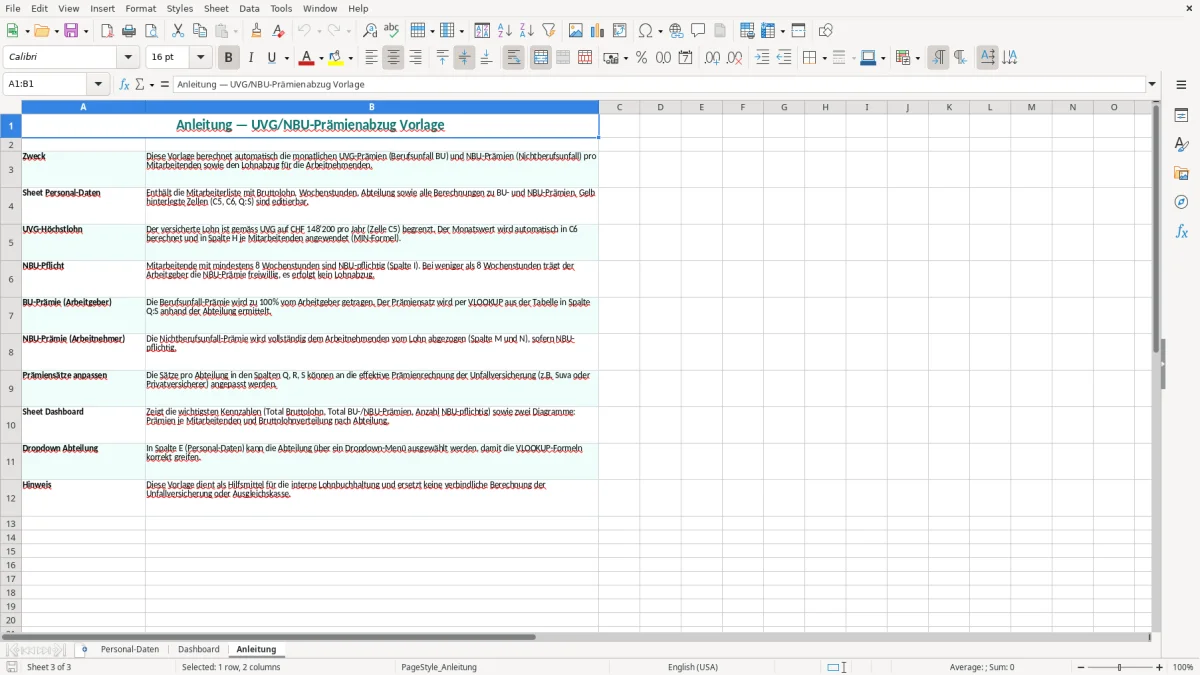The height and width of the screenshot is (675, 1200).
Task: Sort ascending A to Z
Action: [x=505, y=31]
